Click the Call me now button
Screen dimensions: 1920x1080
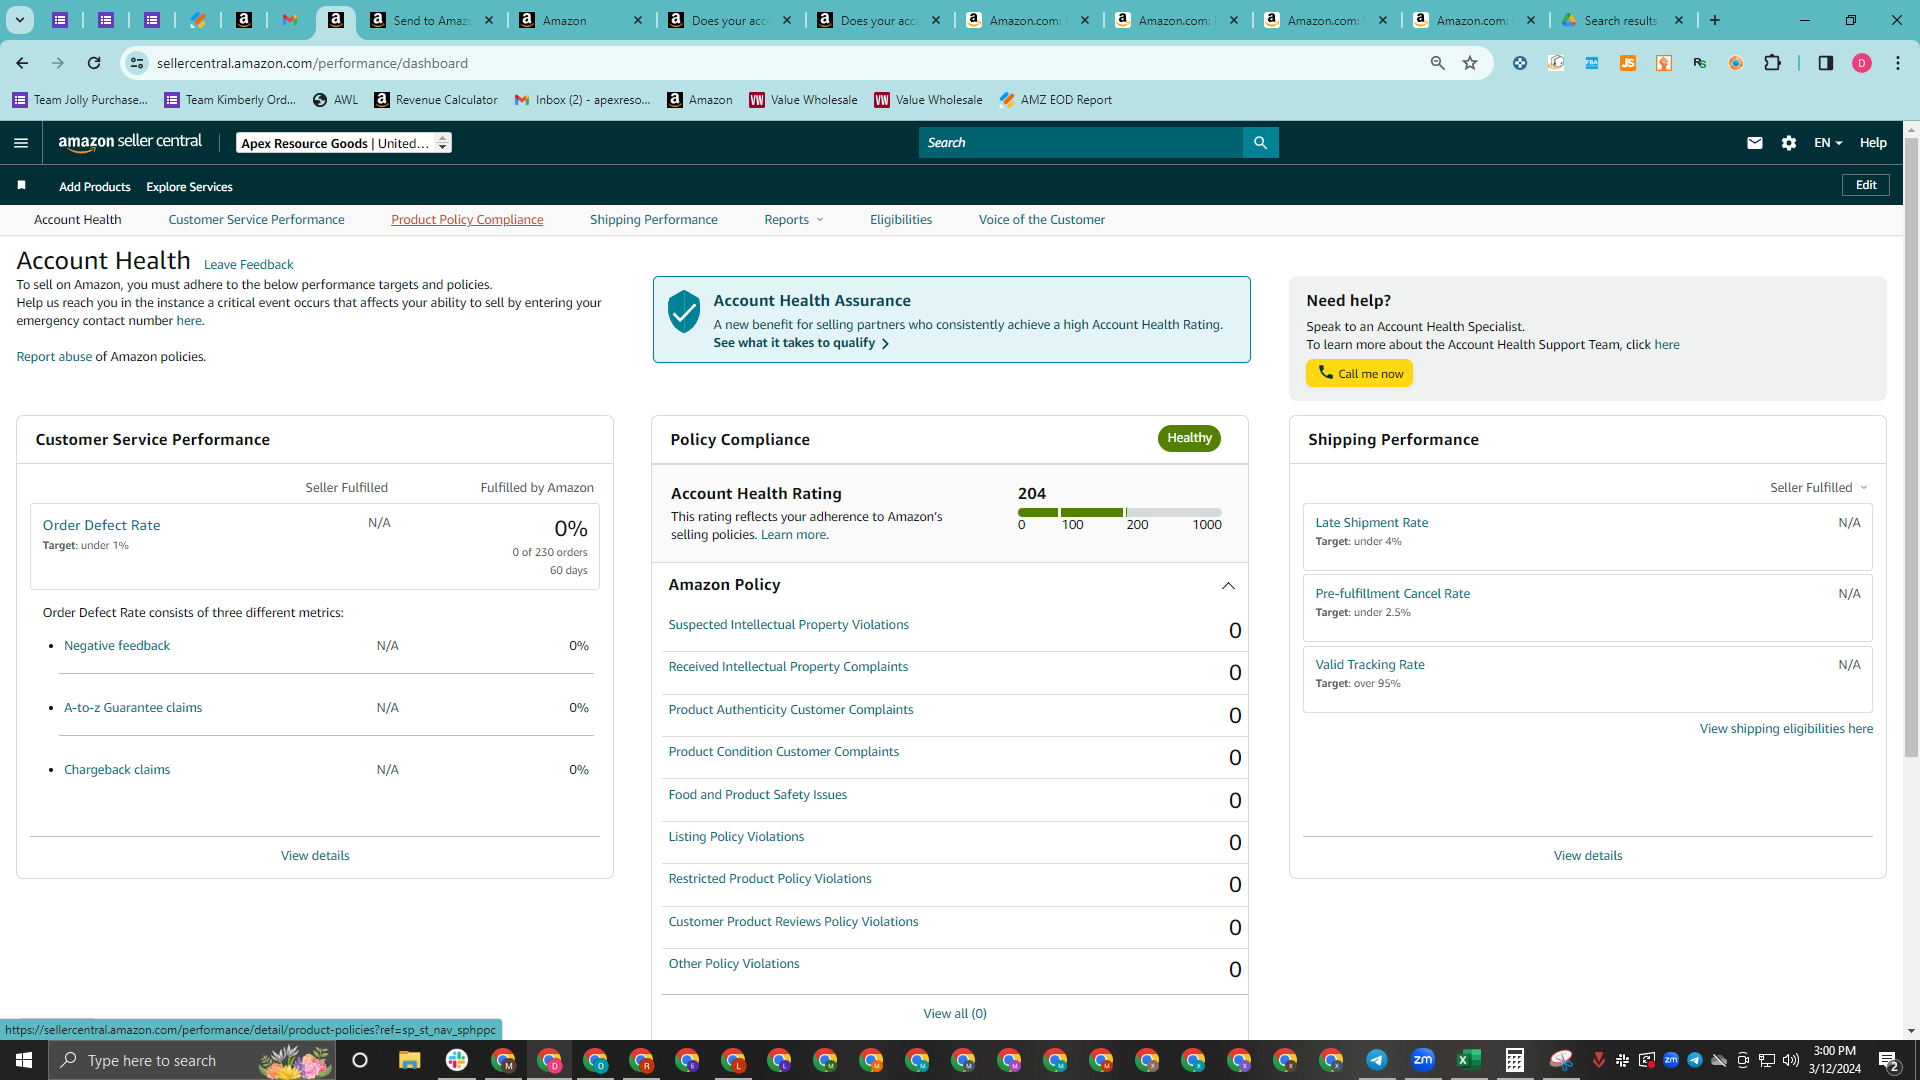click(1359, 373)
